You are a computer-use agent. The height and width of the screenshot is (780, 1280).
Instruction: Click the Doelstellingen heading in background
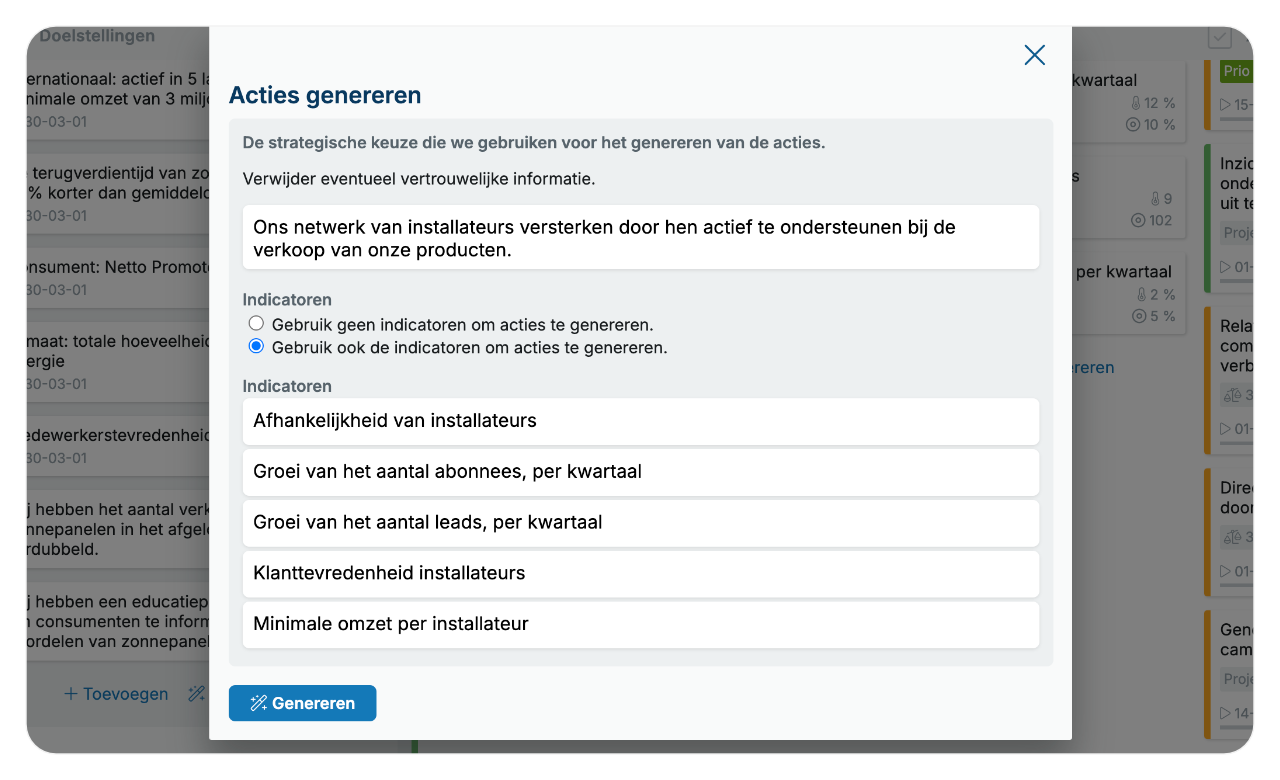[97, 36]
